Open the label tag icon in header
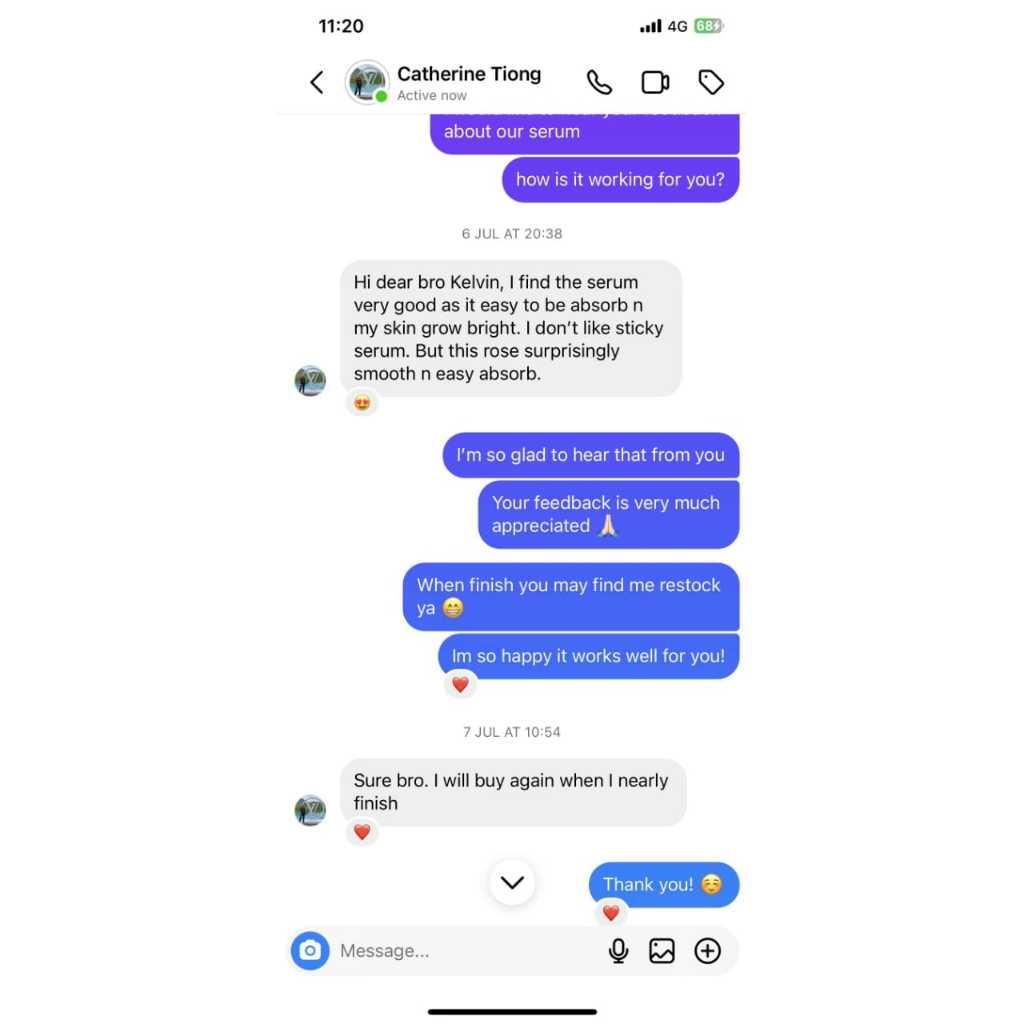 711,82
